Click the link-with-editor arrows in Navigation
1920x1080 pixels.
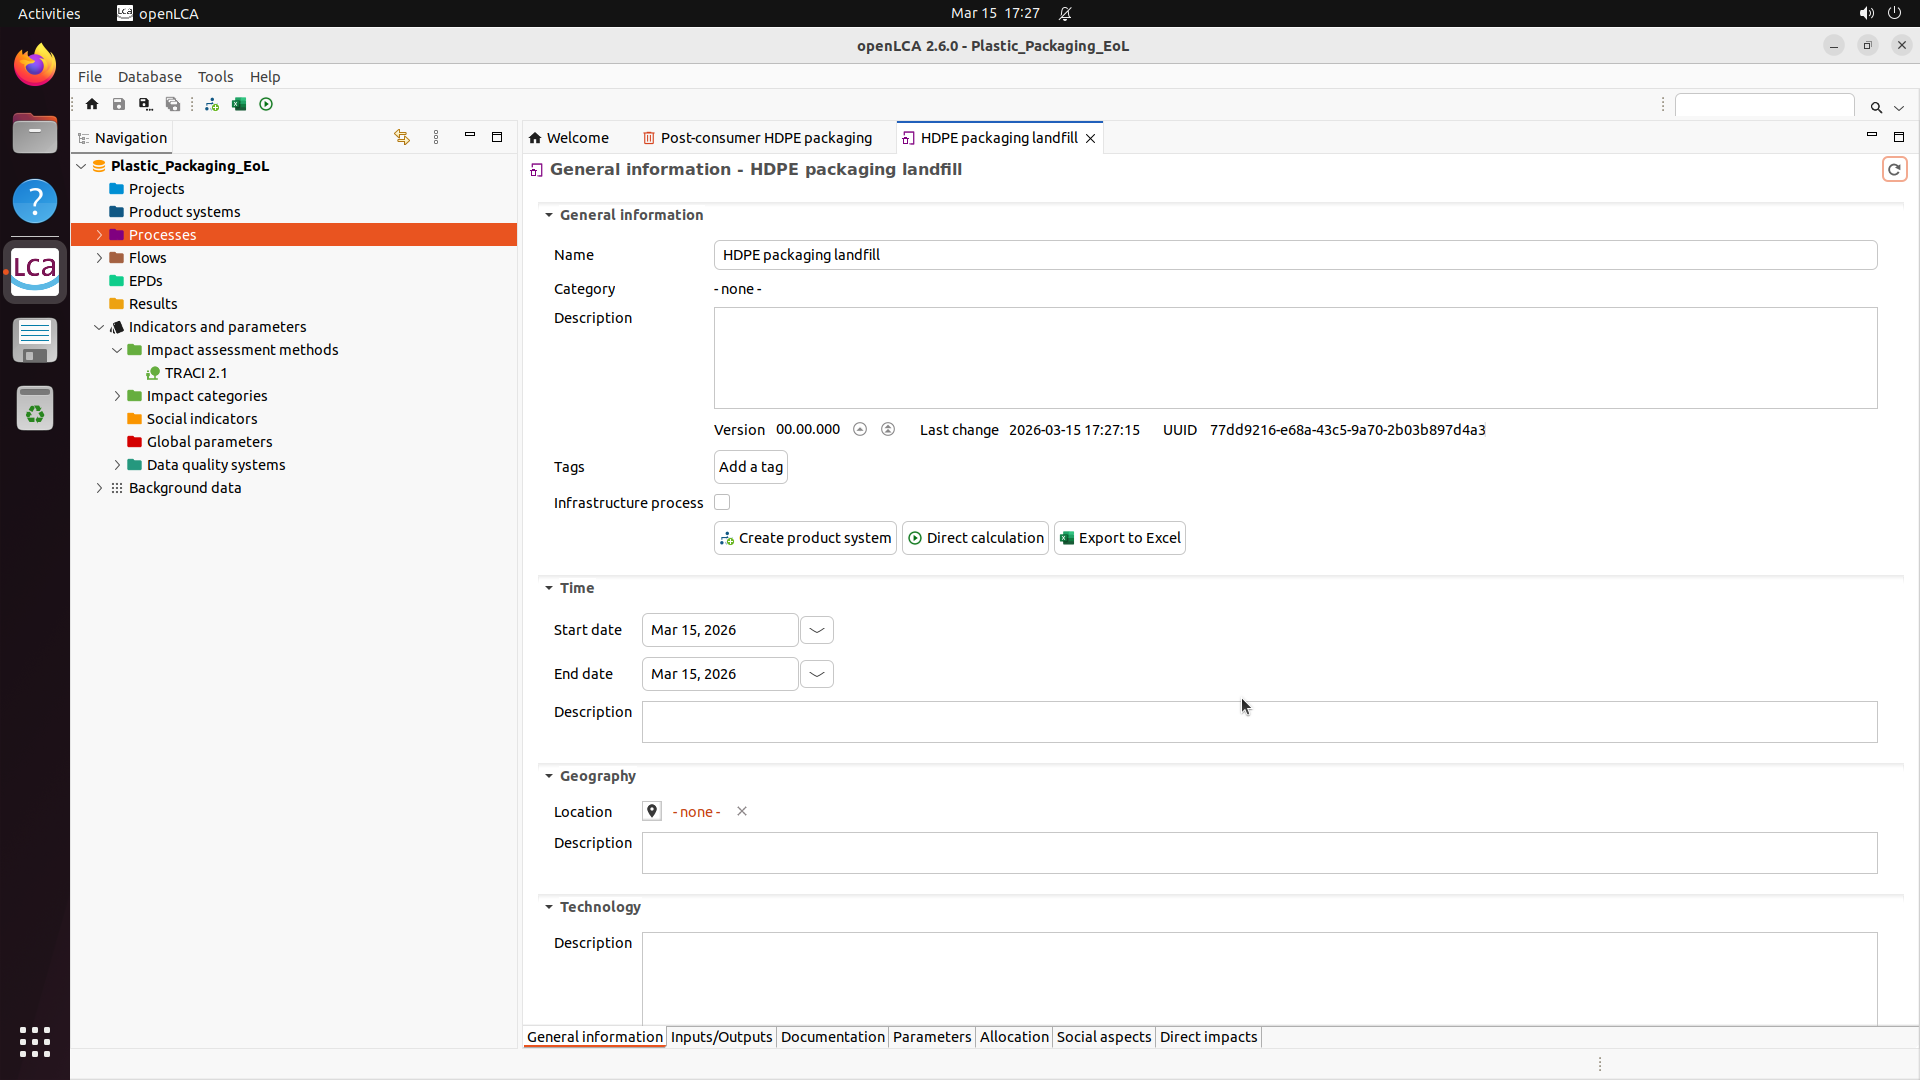(402, 137)
